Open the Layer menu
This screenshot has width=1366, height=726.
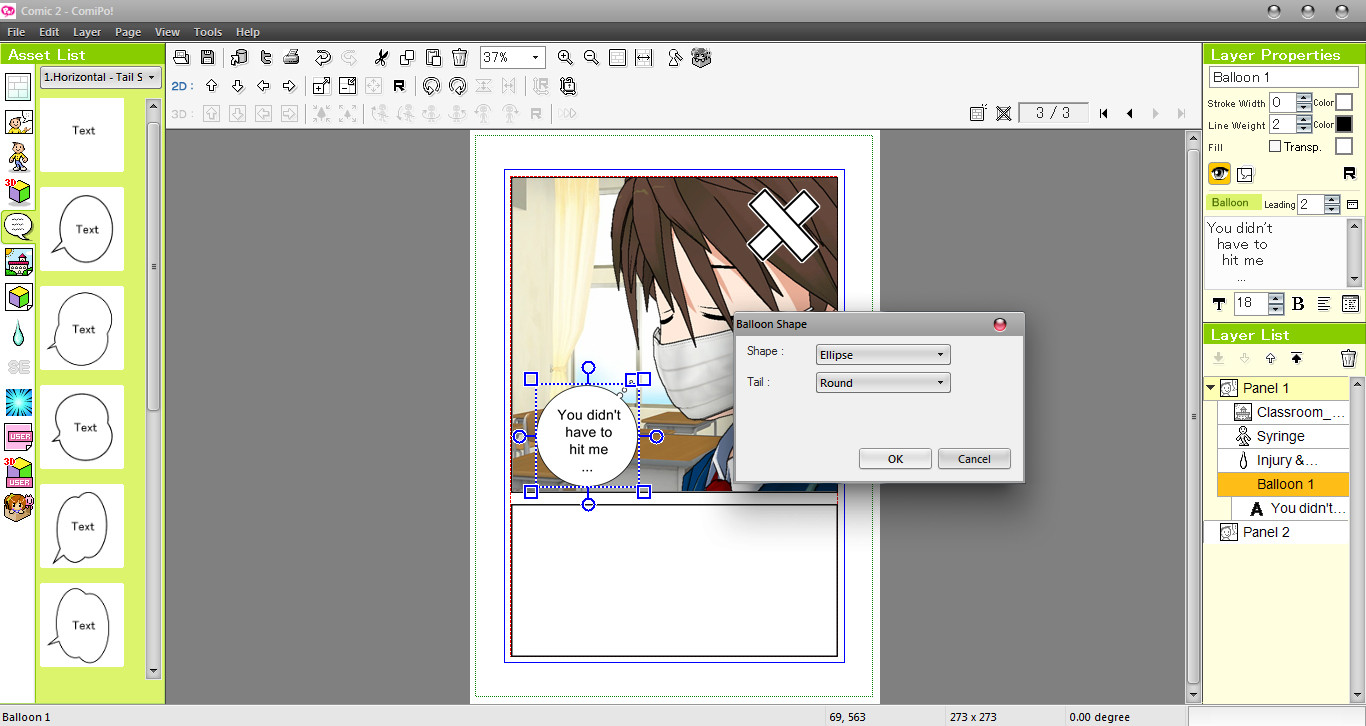(87, 31)
